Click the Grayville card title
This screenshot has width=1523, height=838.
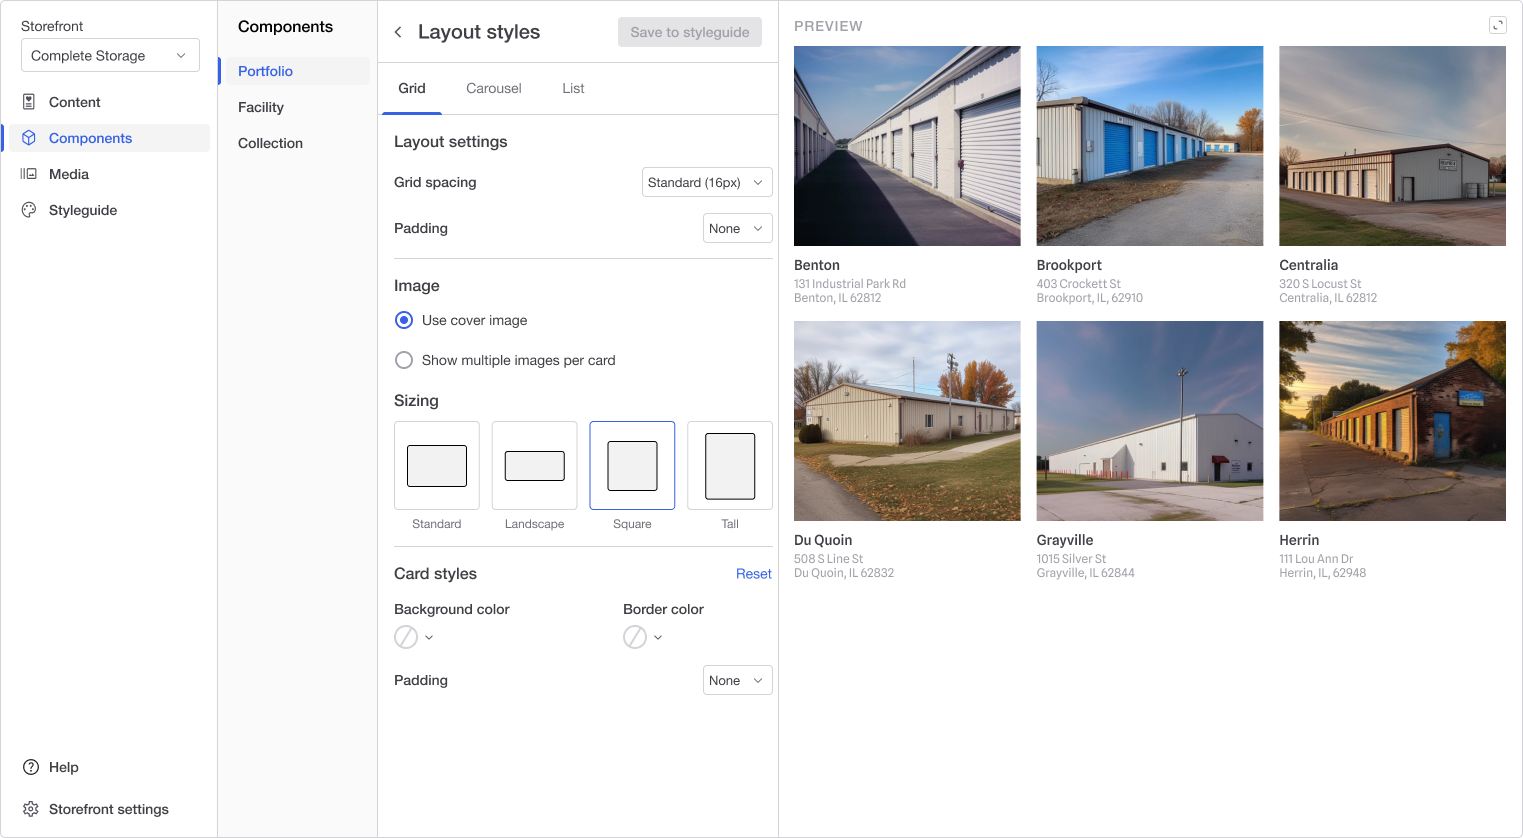point(1065,540)
